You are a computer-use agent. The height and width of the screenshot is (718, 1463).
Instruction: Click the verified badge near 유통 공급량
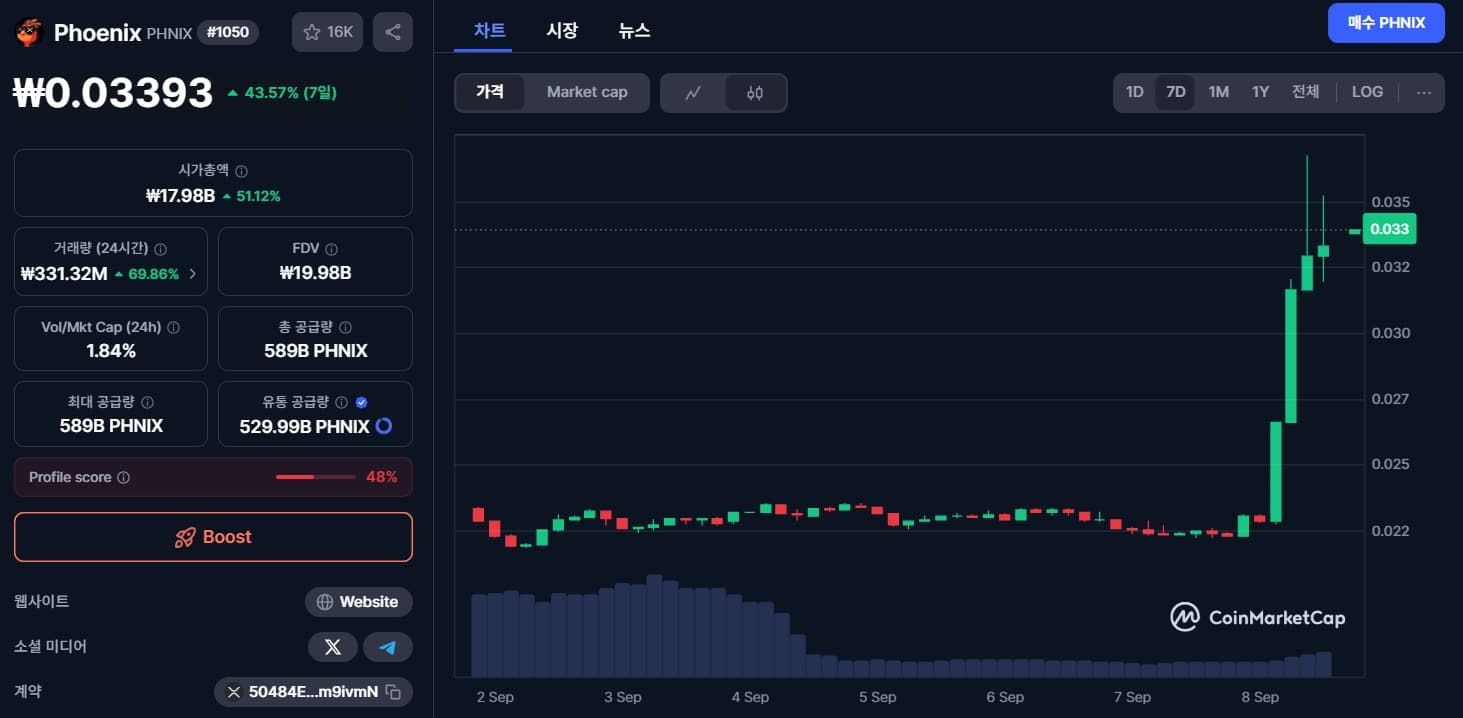pyautogui.click(x=361, y=402)
